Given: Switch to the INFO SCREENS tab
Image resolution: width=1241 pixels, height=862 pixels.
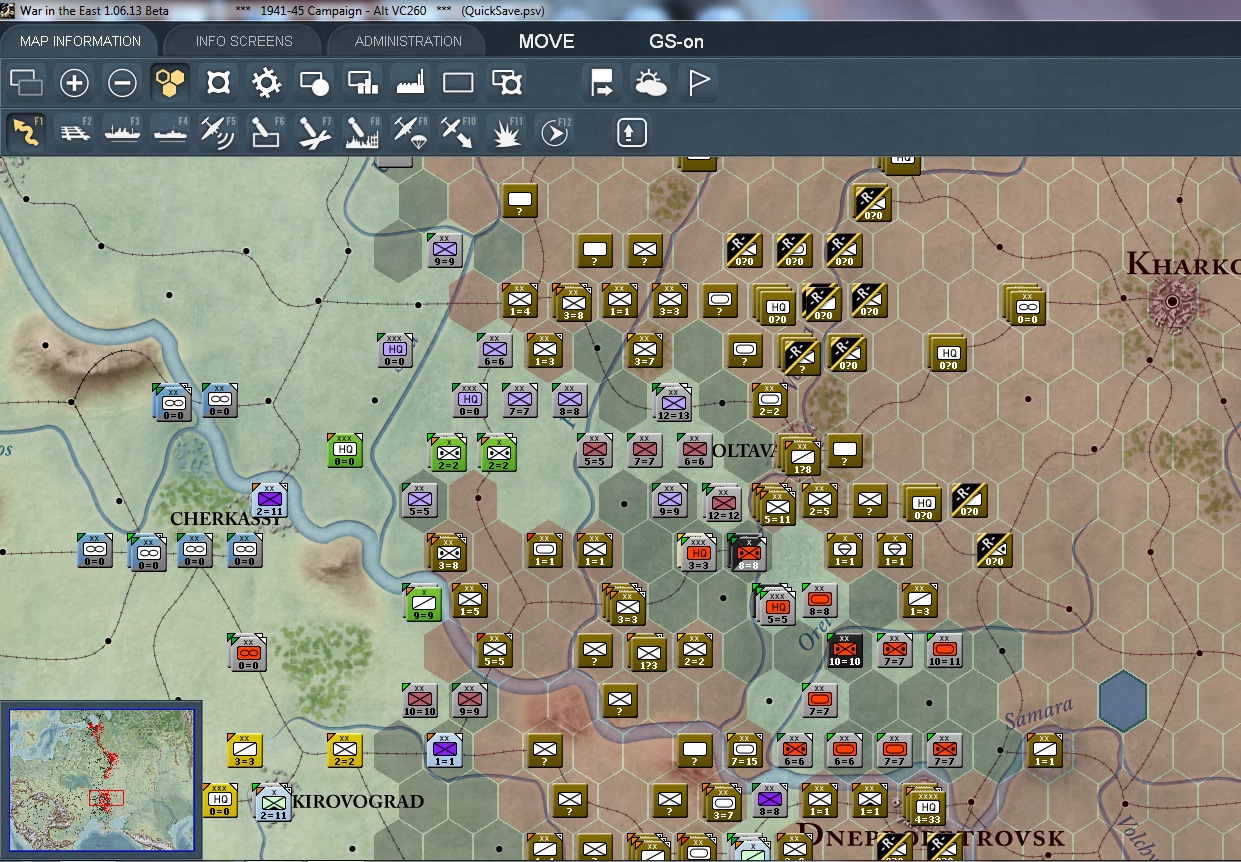Looking at the screenshot, I should point(244,41).
